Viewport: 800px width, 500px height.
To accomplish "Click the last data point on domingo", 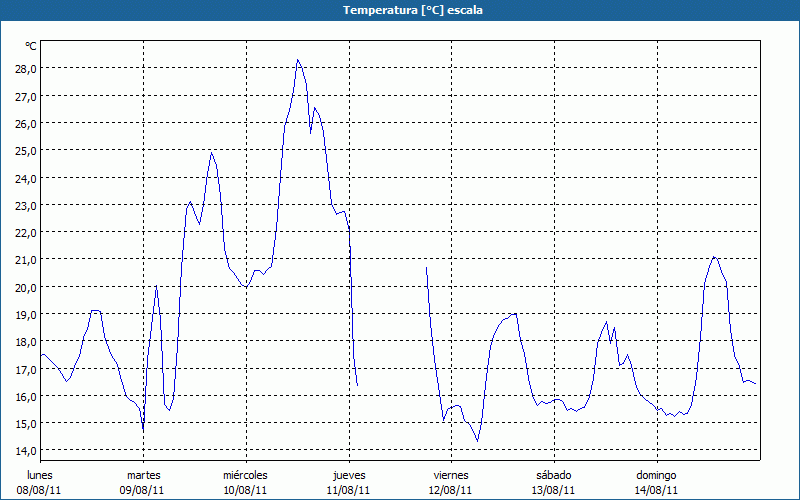I will (x=755, y=383).
